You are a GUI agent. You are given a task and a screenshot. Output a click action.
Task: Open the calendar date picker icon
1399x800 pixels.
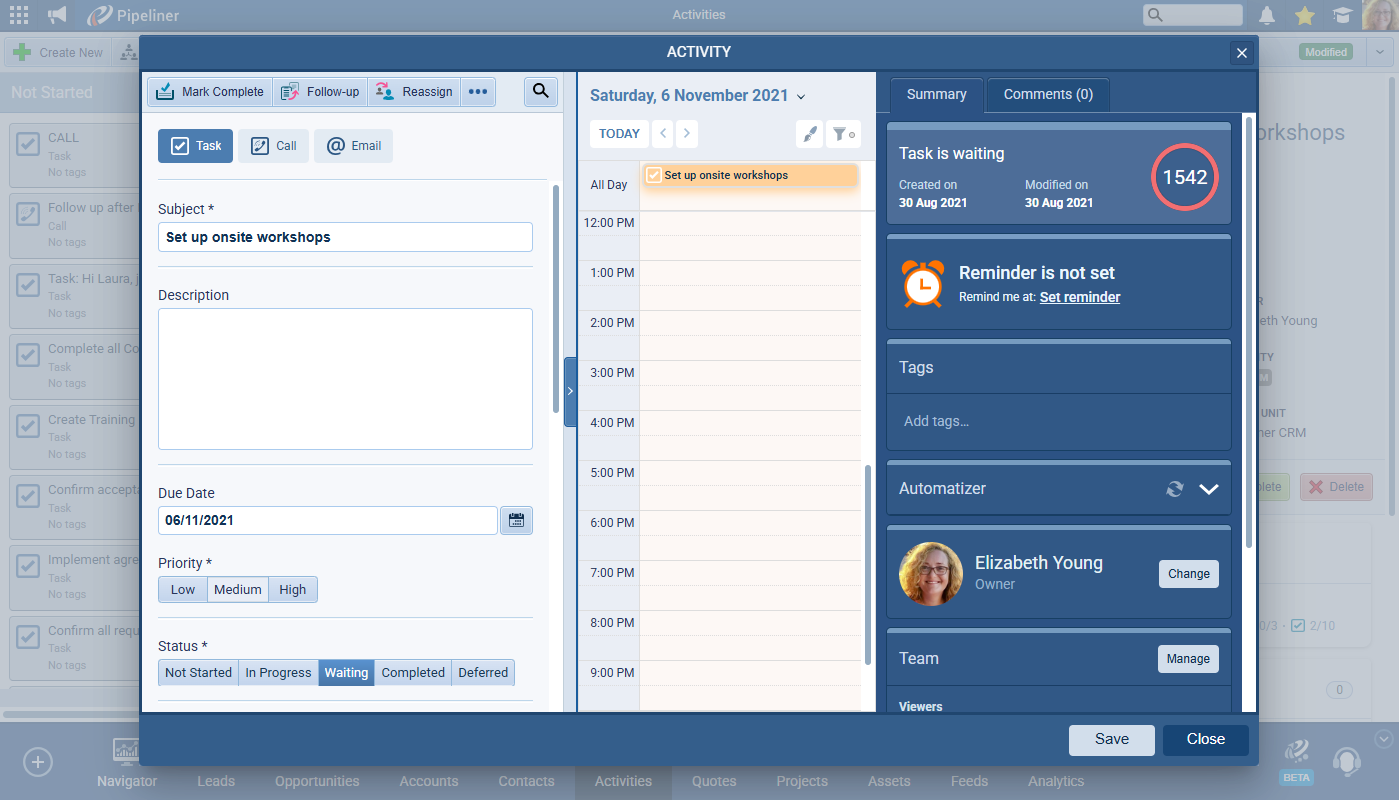tap(516, 520)
